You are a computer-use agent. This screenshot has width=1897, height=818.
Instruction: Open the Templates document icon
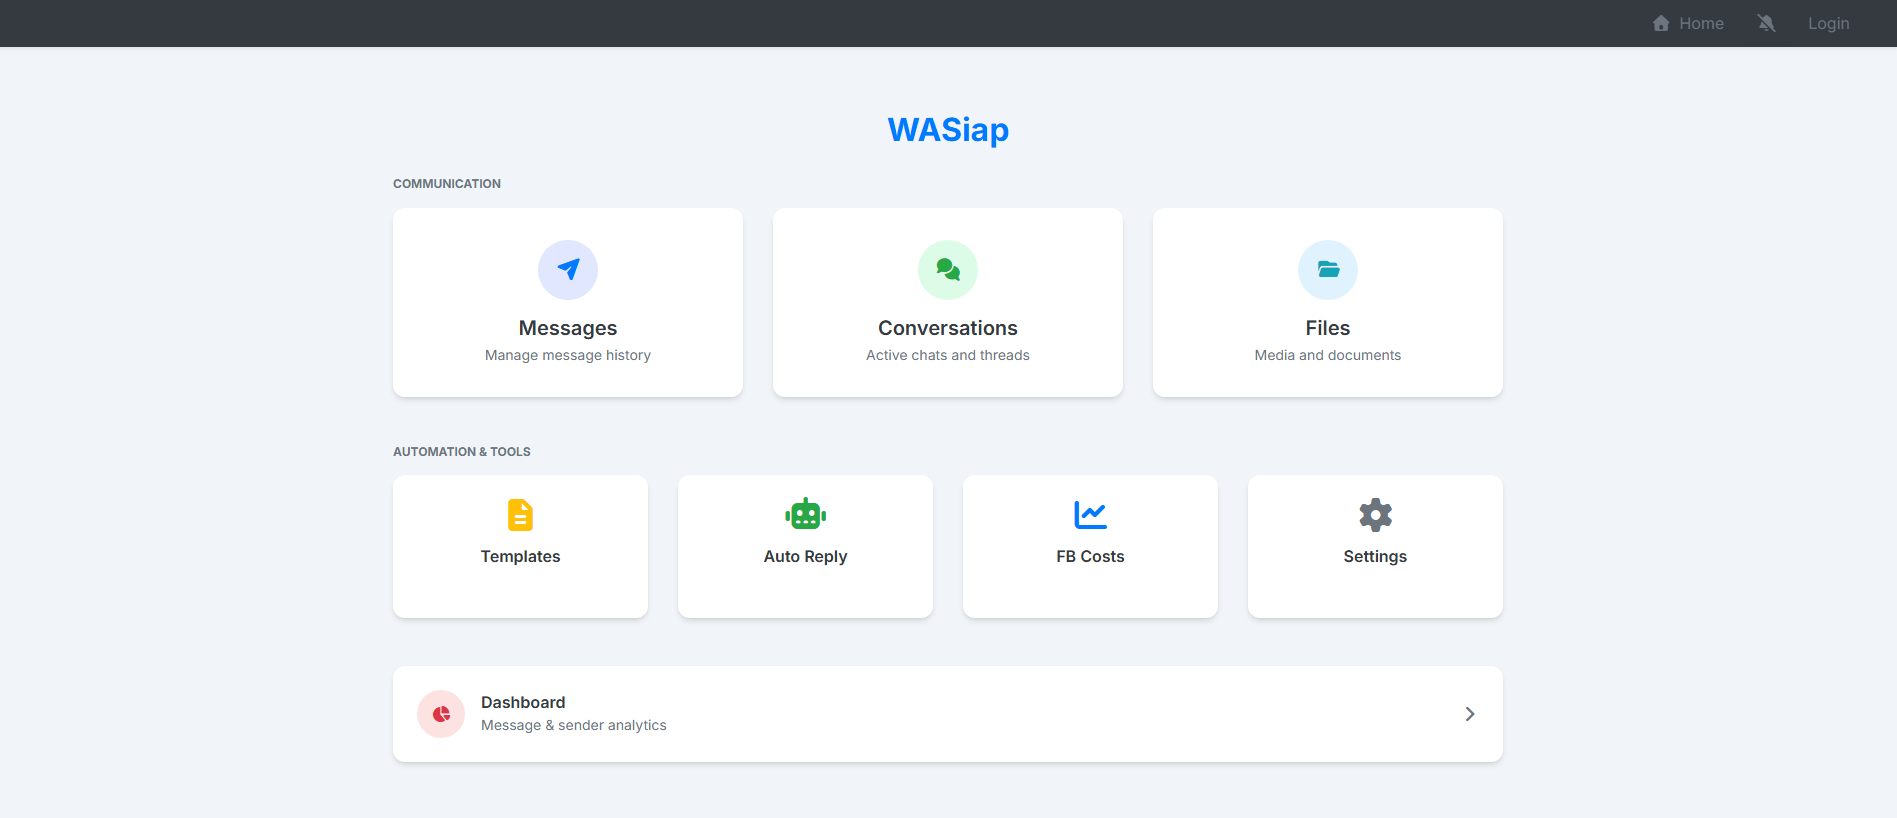(x=520, y=515)
